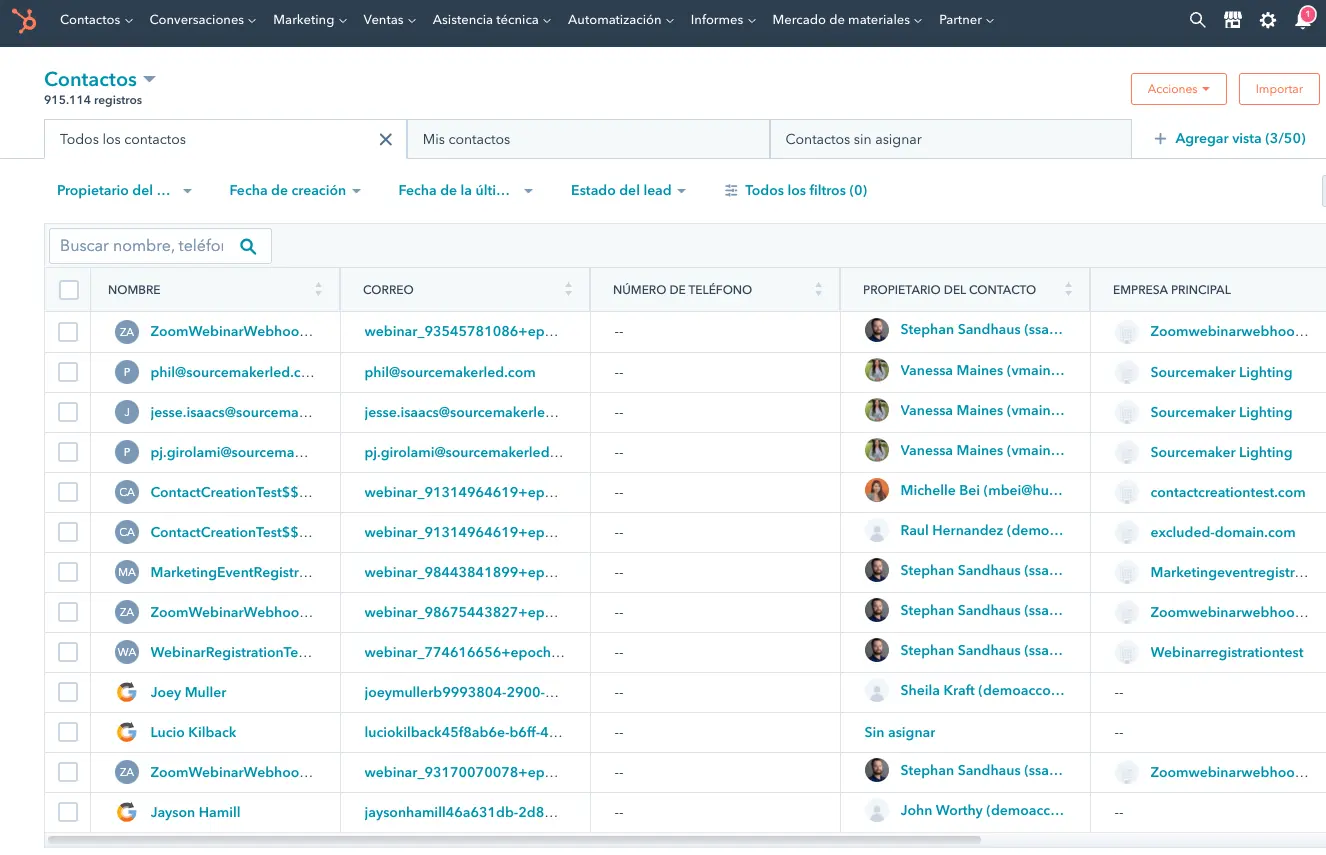Image resolution: width=1326 pixels, height=855 pixels.
Task: Expand the 'Fecha de creación' filter dropdown
Action: click(x=295, y=191)
